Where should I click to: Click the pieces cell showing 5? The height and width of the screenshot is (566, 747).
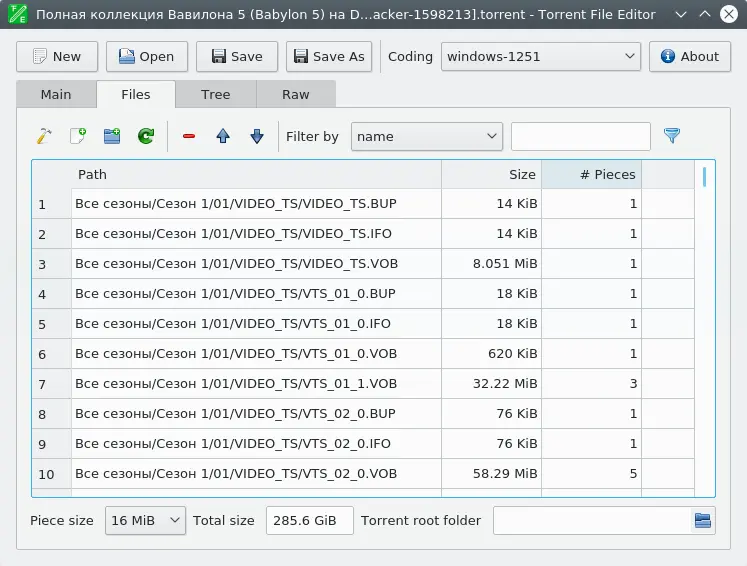[592, 474]
